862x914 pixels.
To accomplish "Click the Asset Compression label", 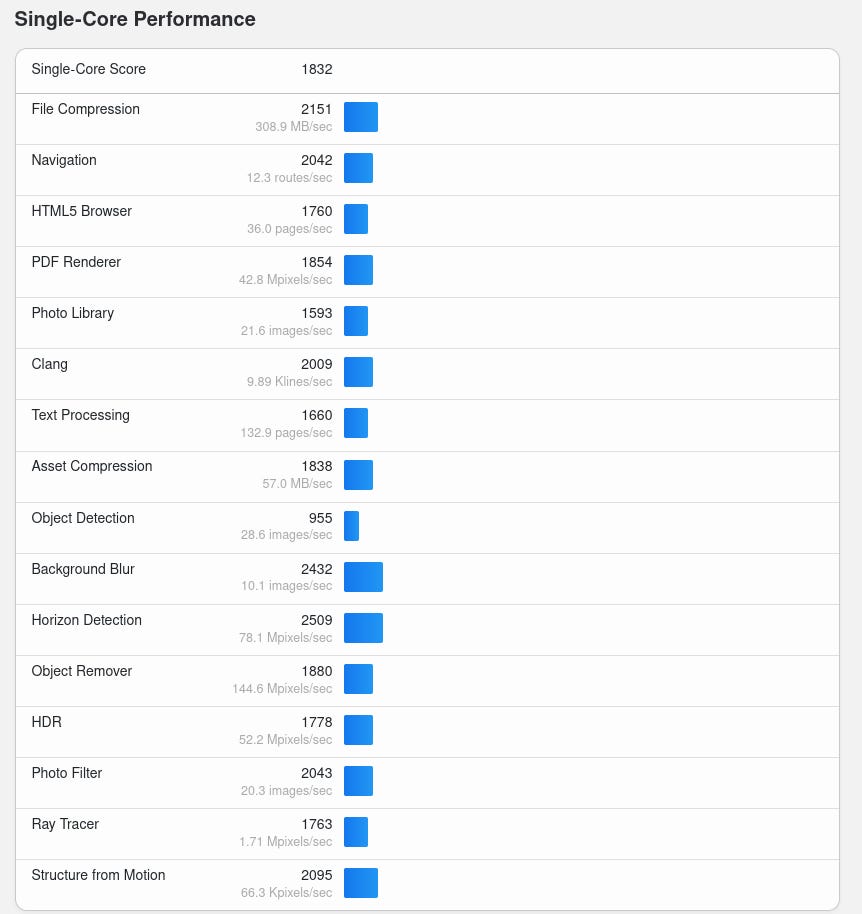I will coord(92,466).
